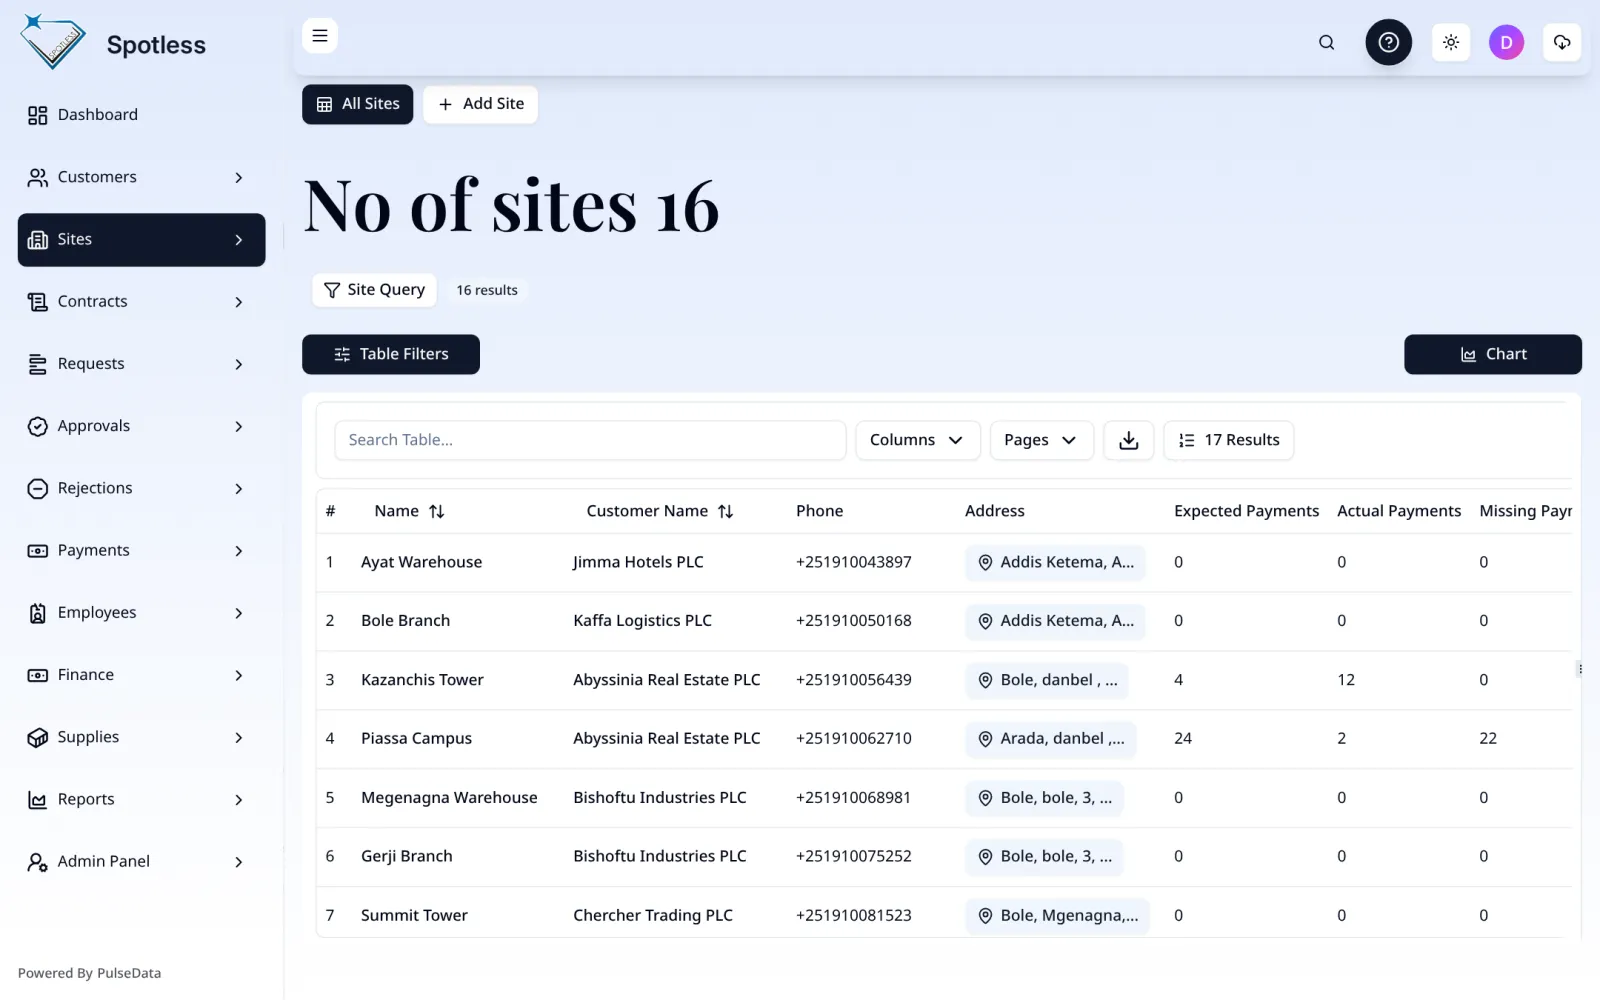Viewport: 1600px width, 1000px height.
Task: Expand the Admin Panel menu chevron
Action: (238, 862)
